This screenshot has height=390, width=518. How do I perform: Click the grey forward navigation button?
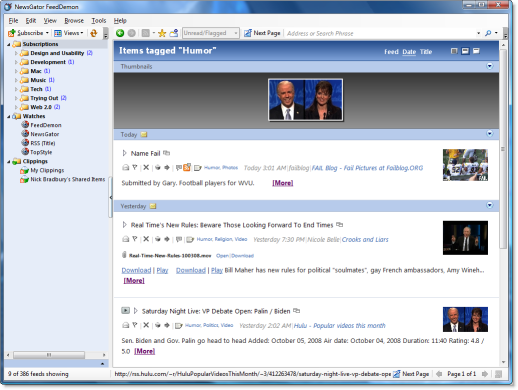(x=132, y=33)
